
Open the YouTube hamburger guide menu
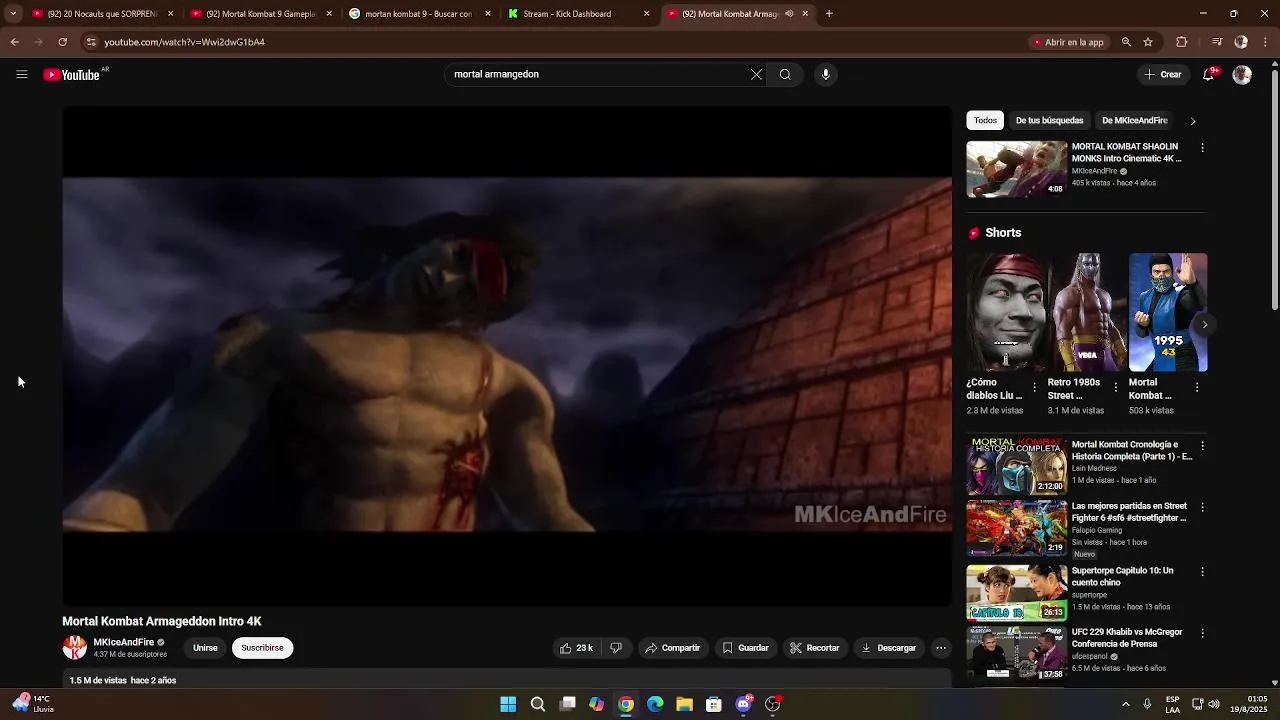21,74
